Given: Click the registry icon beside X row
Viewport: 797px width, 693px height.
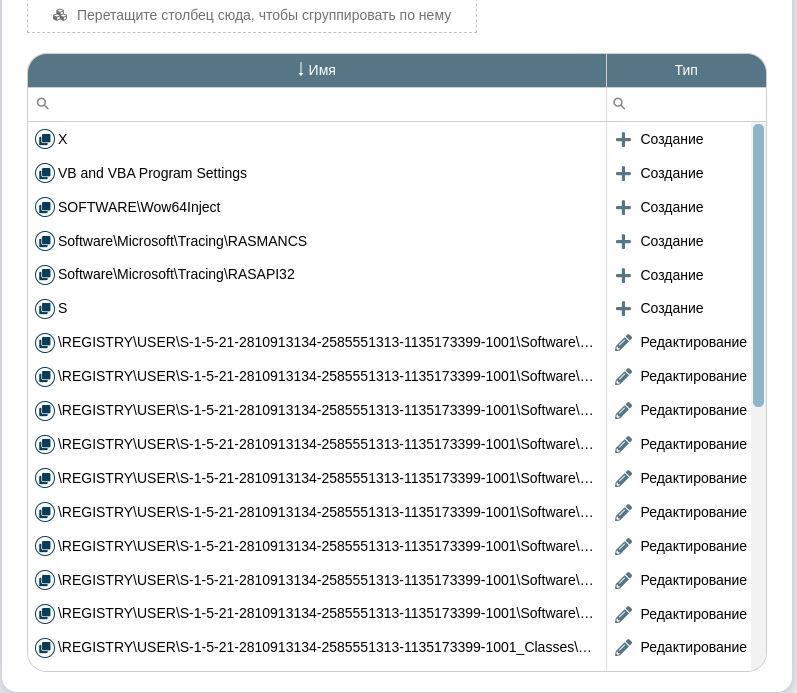Looking at the screenshot, I should [x=44, y=139].
